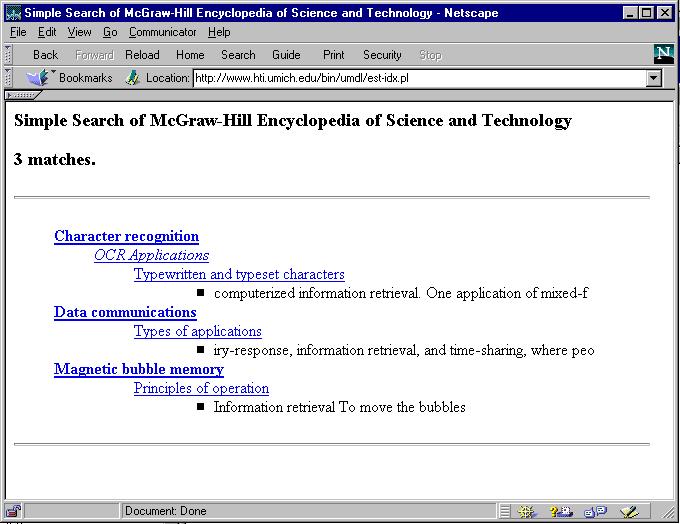The height and width of the screenshot is (524, 680).
Task: Open the Location URL history dropdown
Action: [x=654, y=79]
